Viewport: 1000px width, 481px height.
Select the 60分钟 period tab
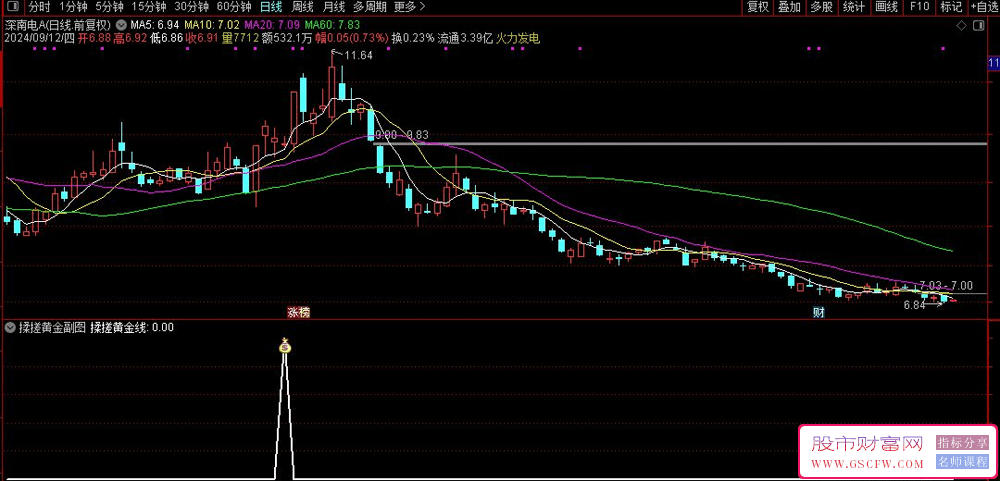point(234,7)
